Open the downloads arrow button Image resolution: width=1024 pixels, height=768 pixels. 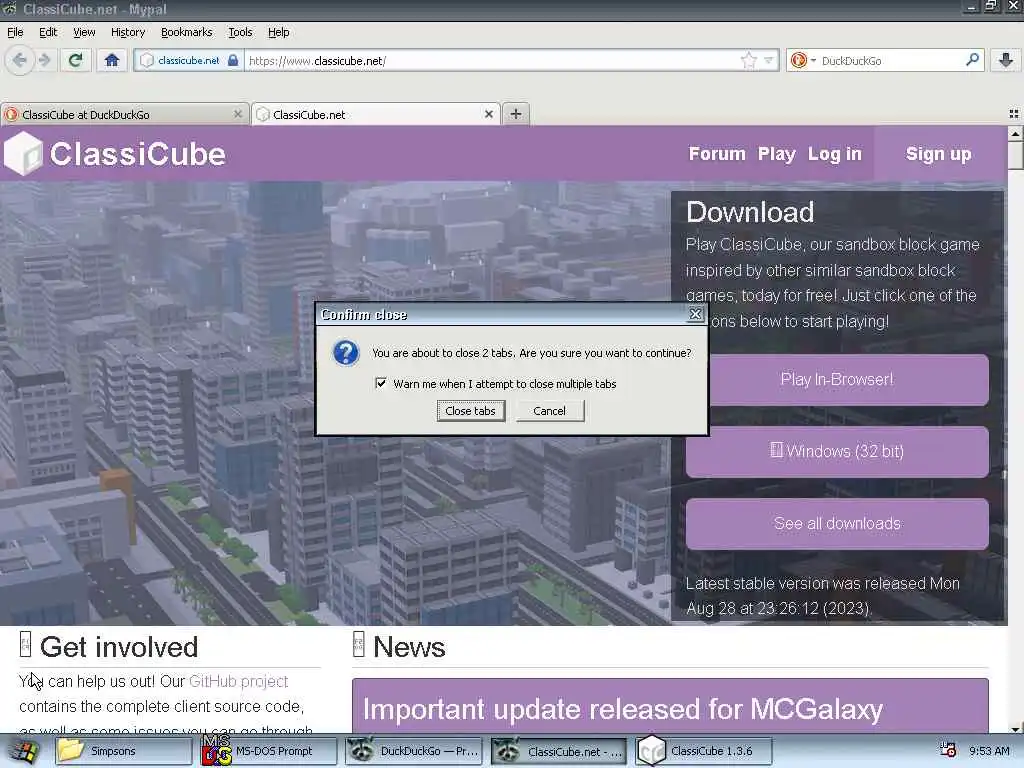pos(1006,61)
